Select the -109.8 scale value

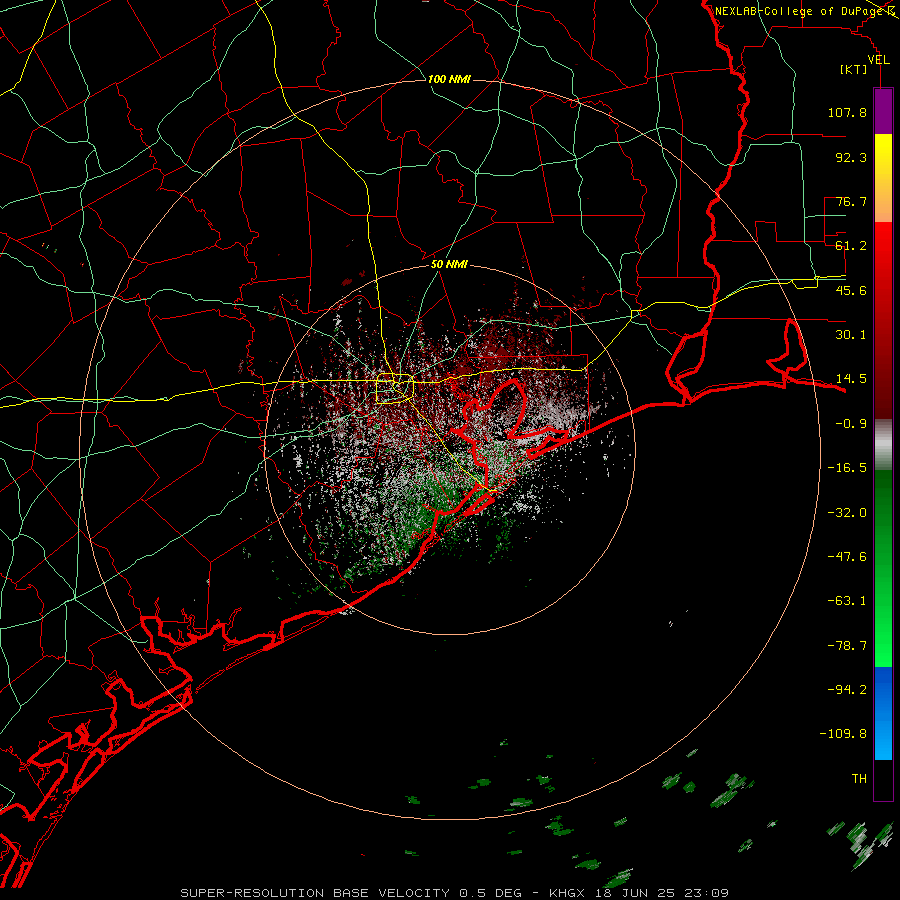tap(843, 734)
